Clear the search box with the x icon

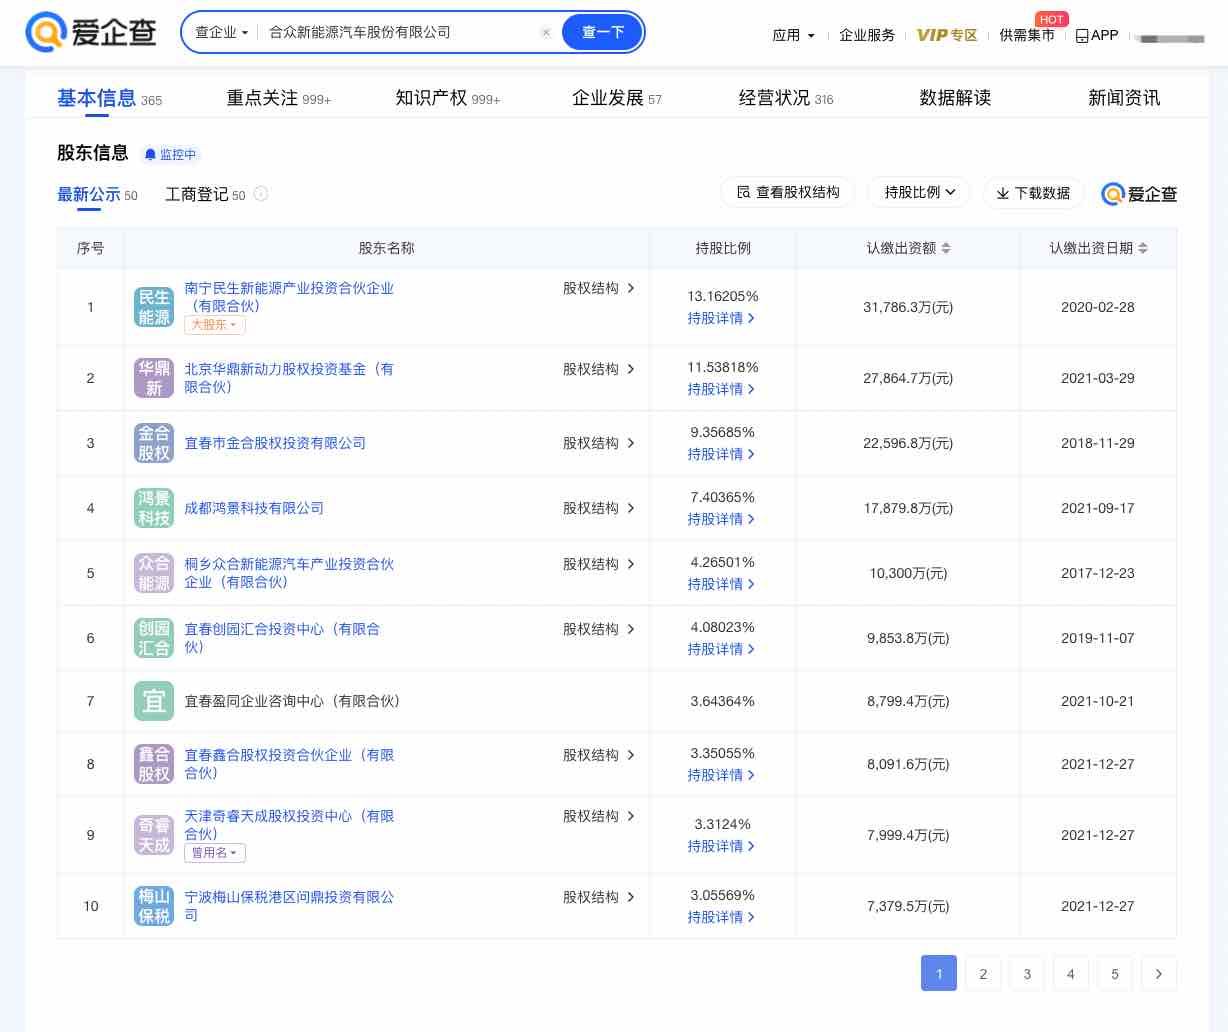(x=546, y=32)
